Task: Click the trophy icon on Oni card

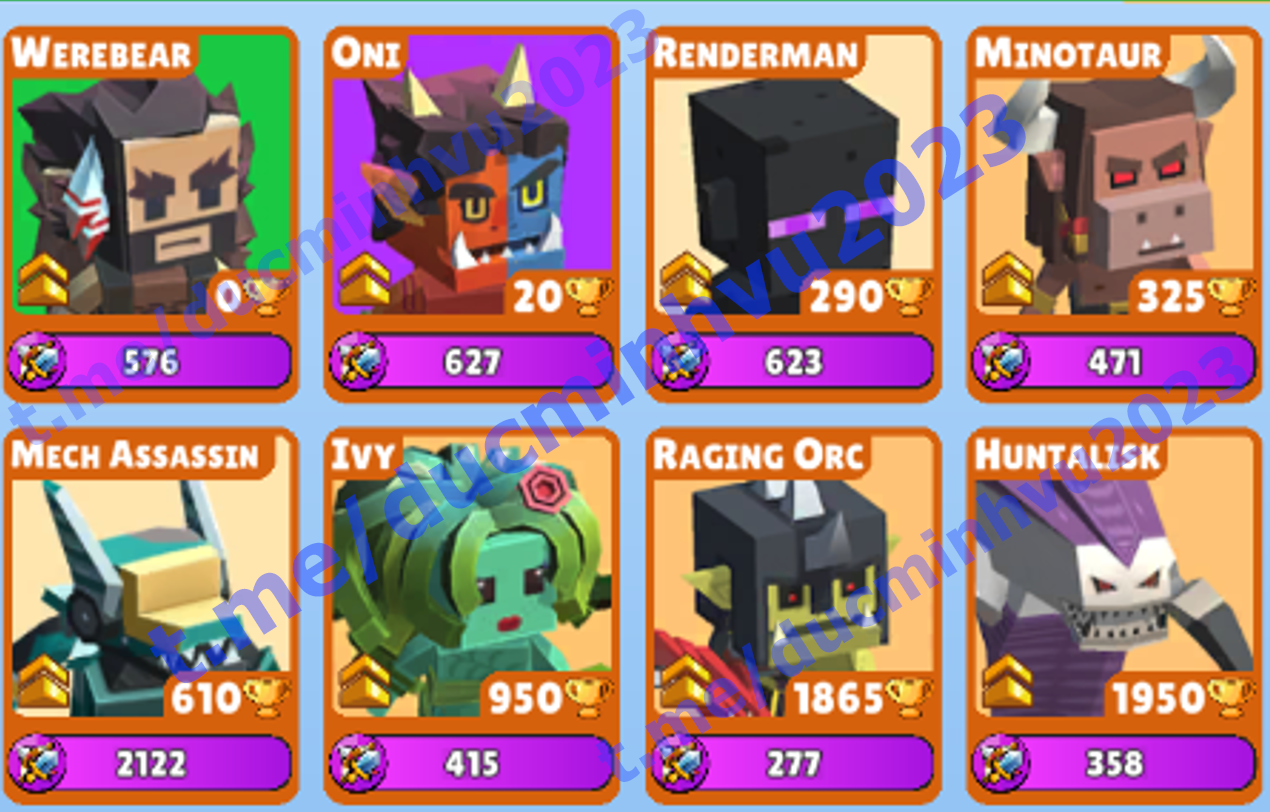Action: (x=590, y=295)
